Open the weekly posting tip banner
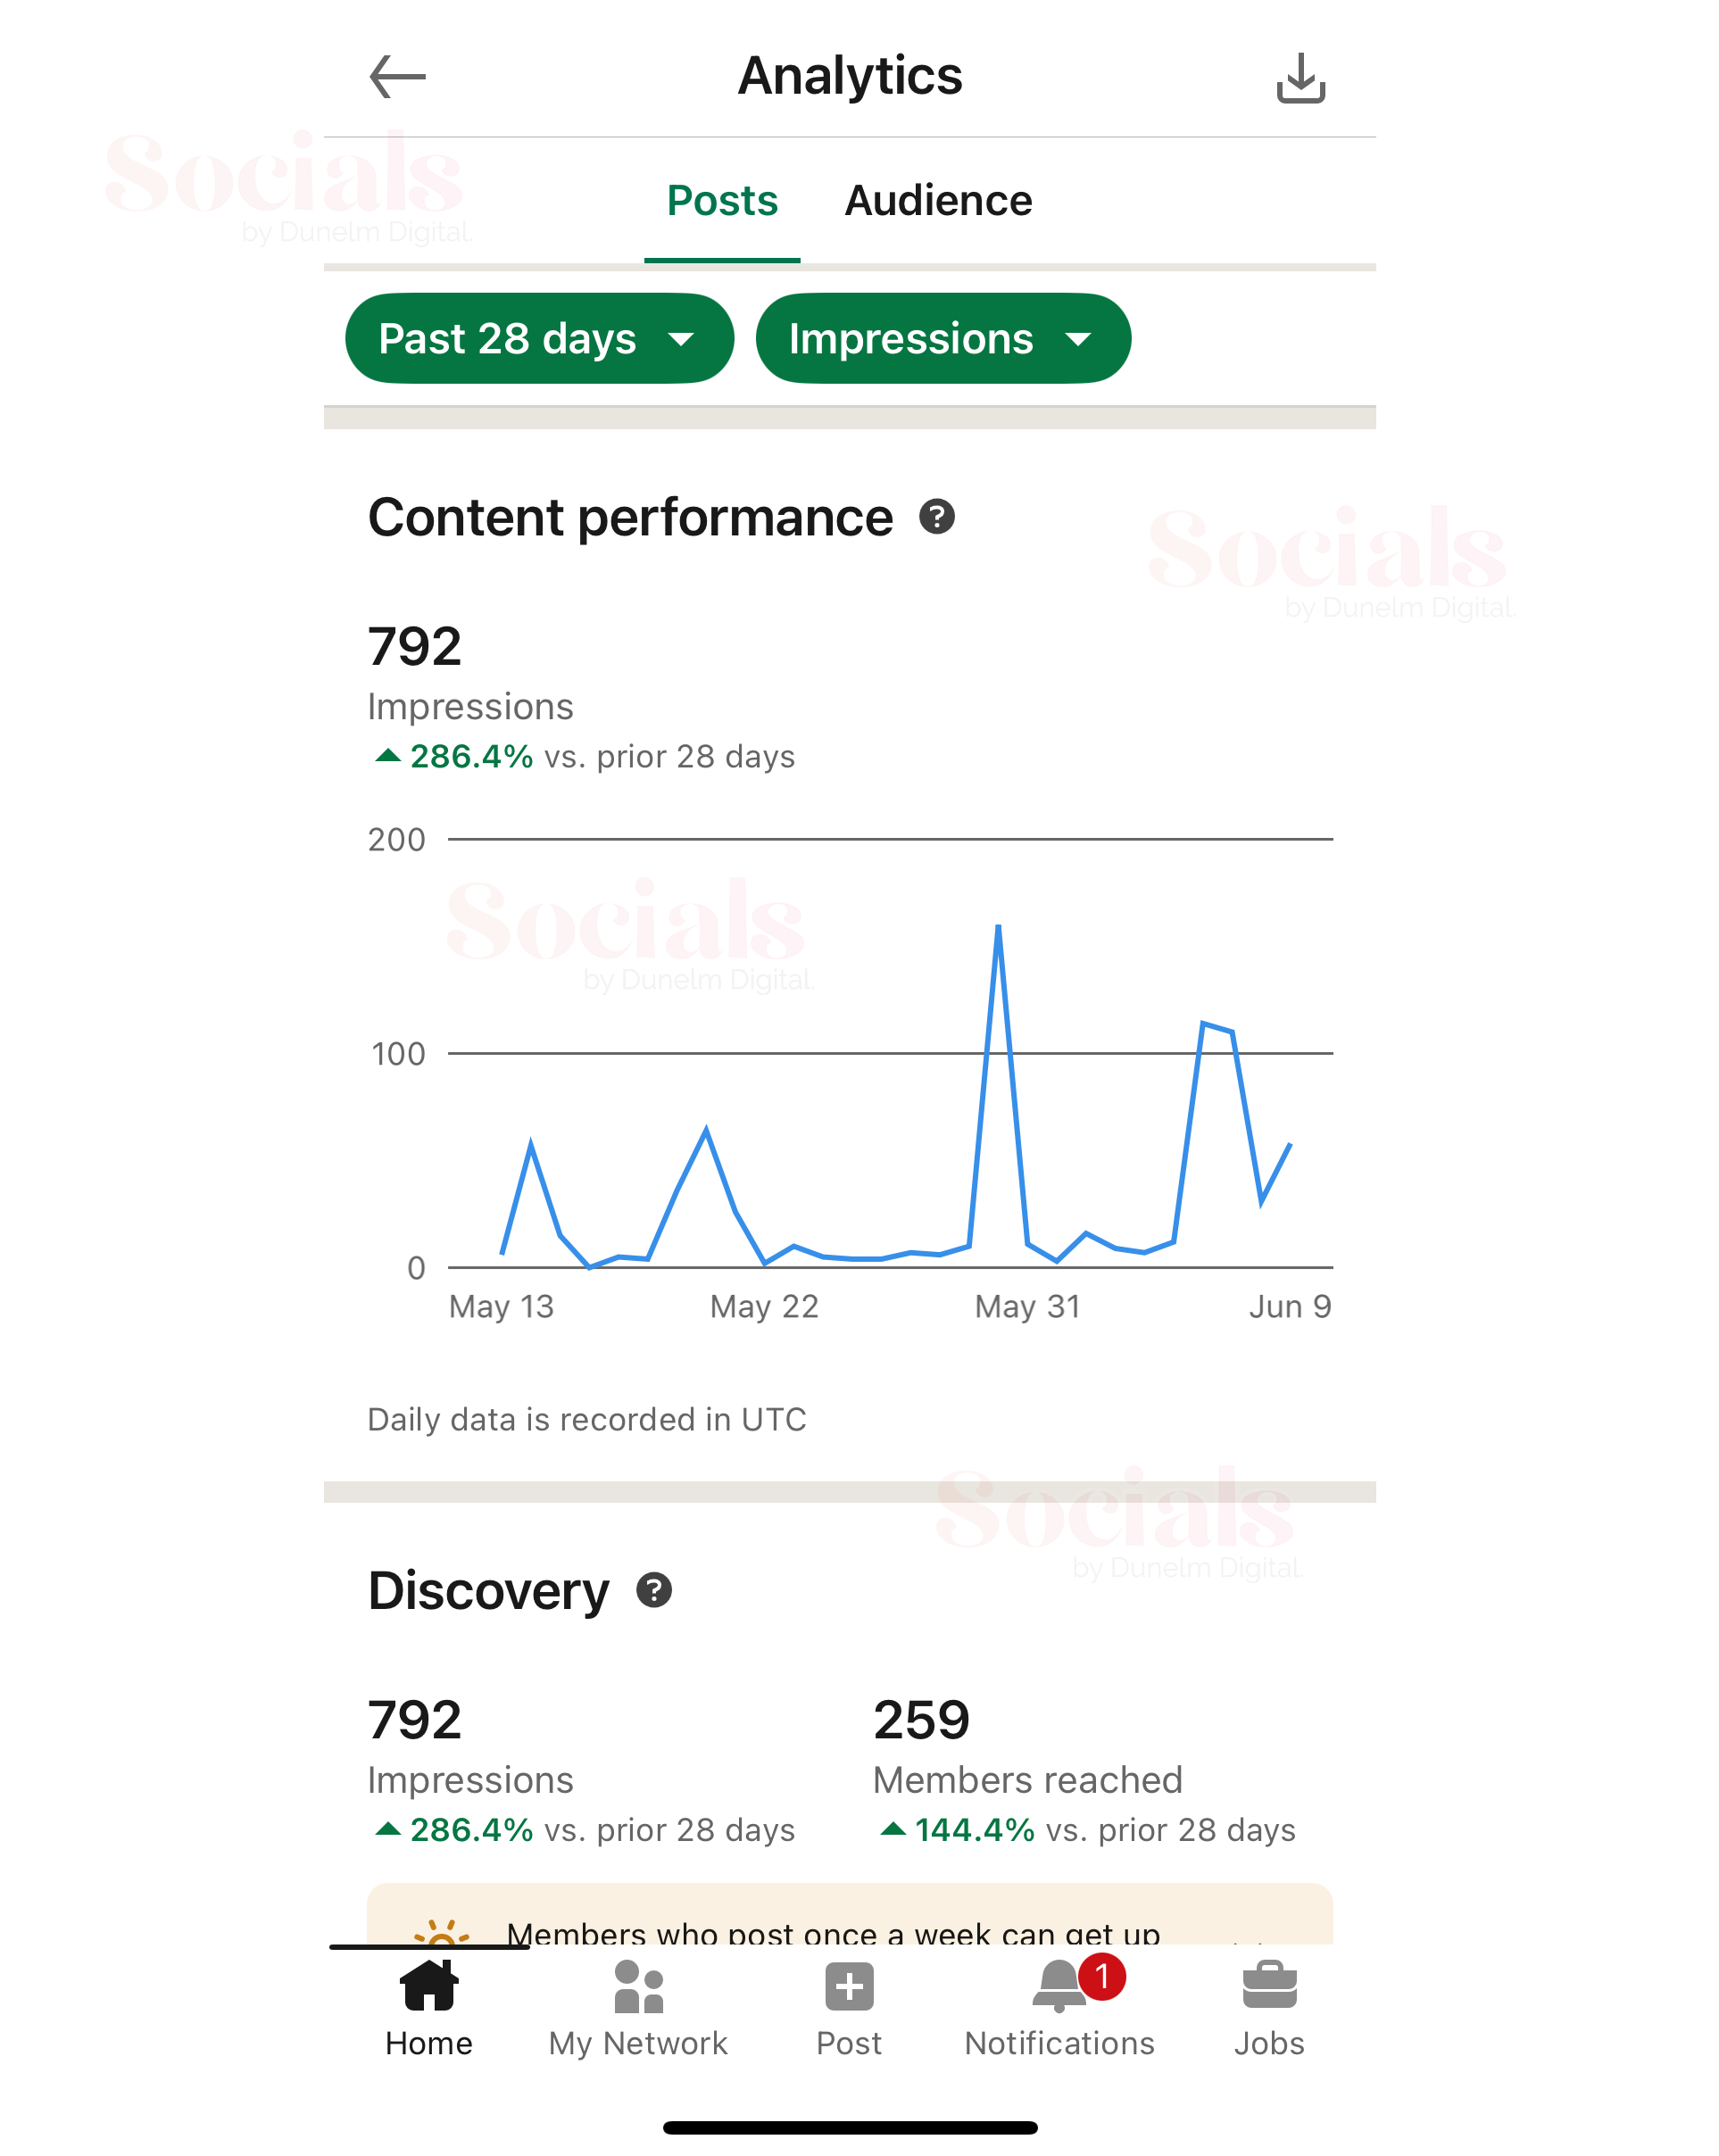Viewport: 1719px width, 2156px height. pos(849,1915)
